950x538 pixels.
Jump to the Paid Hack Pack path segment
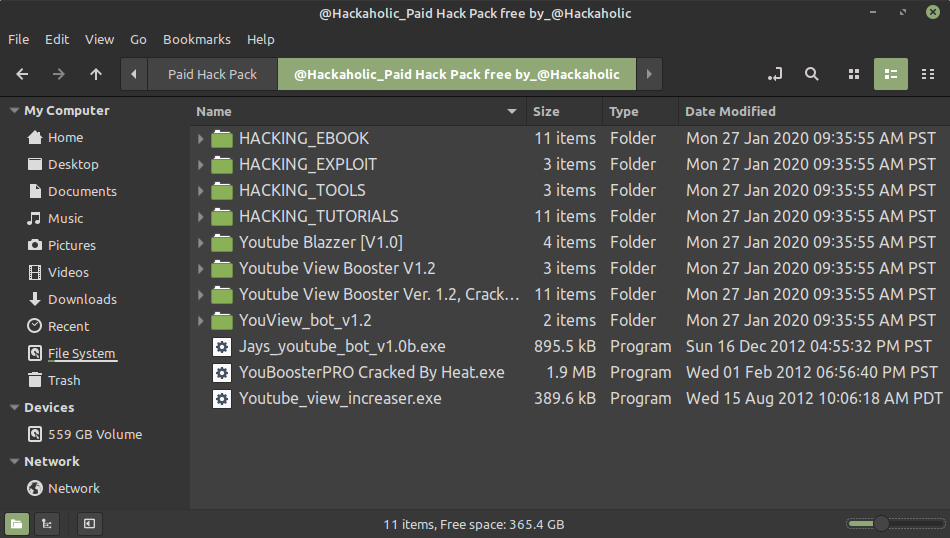coord(212,75)
